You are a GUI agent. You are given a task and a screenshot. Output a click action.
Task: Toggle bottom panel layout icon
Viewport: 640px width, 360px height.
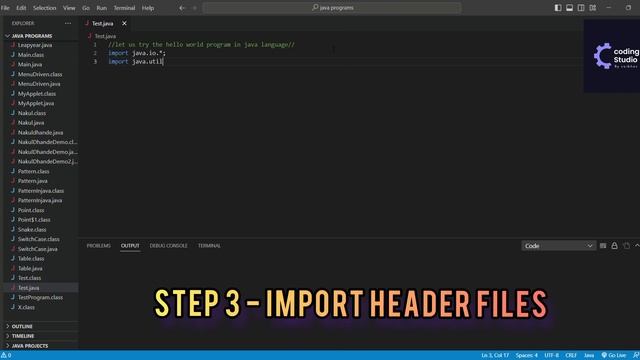pyautogui.click(x=569, y=8)
